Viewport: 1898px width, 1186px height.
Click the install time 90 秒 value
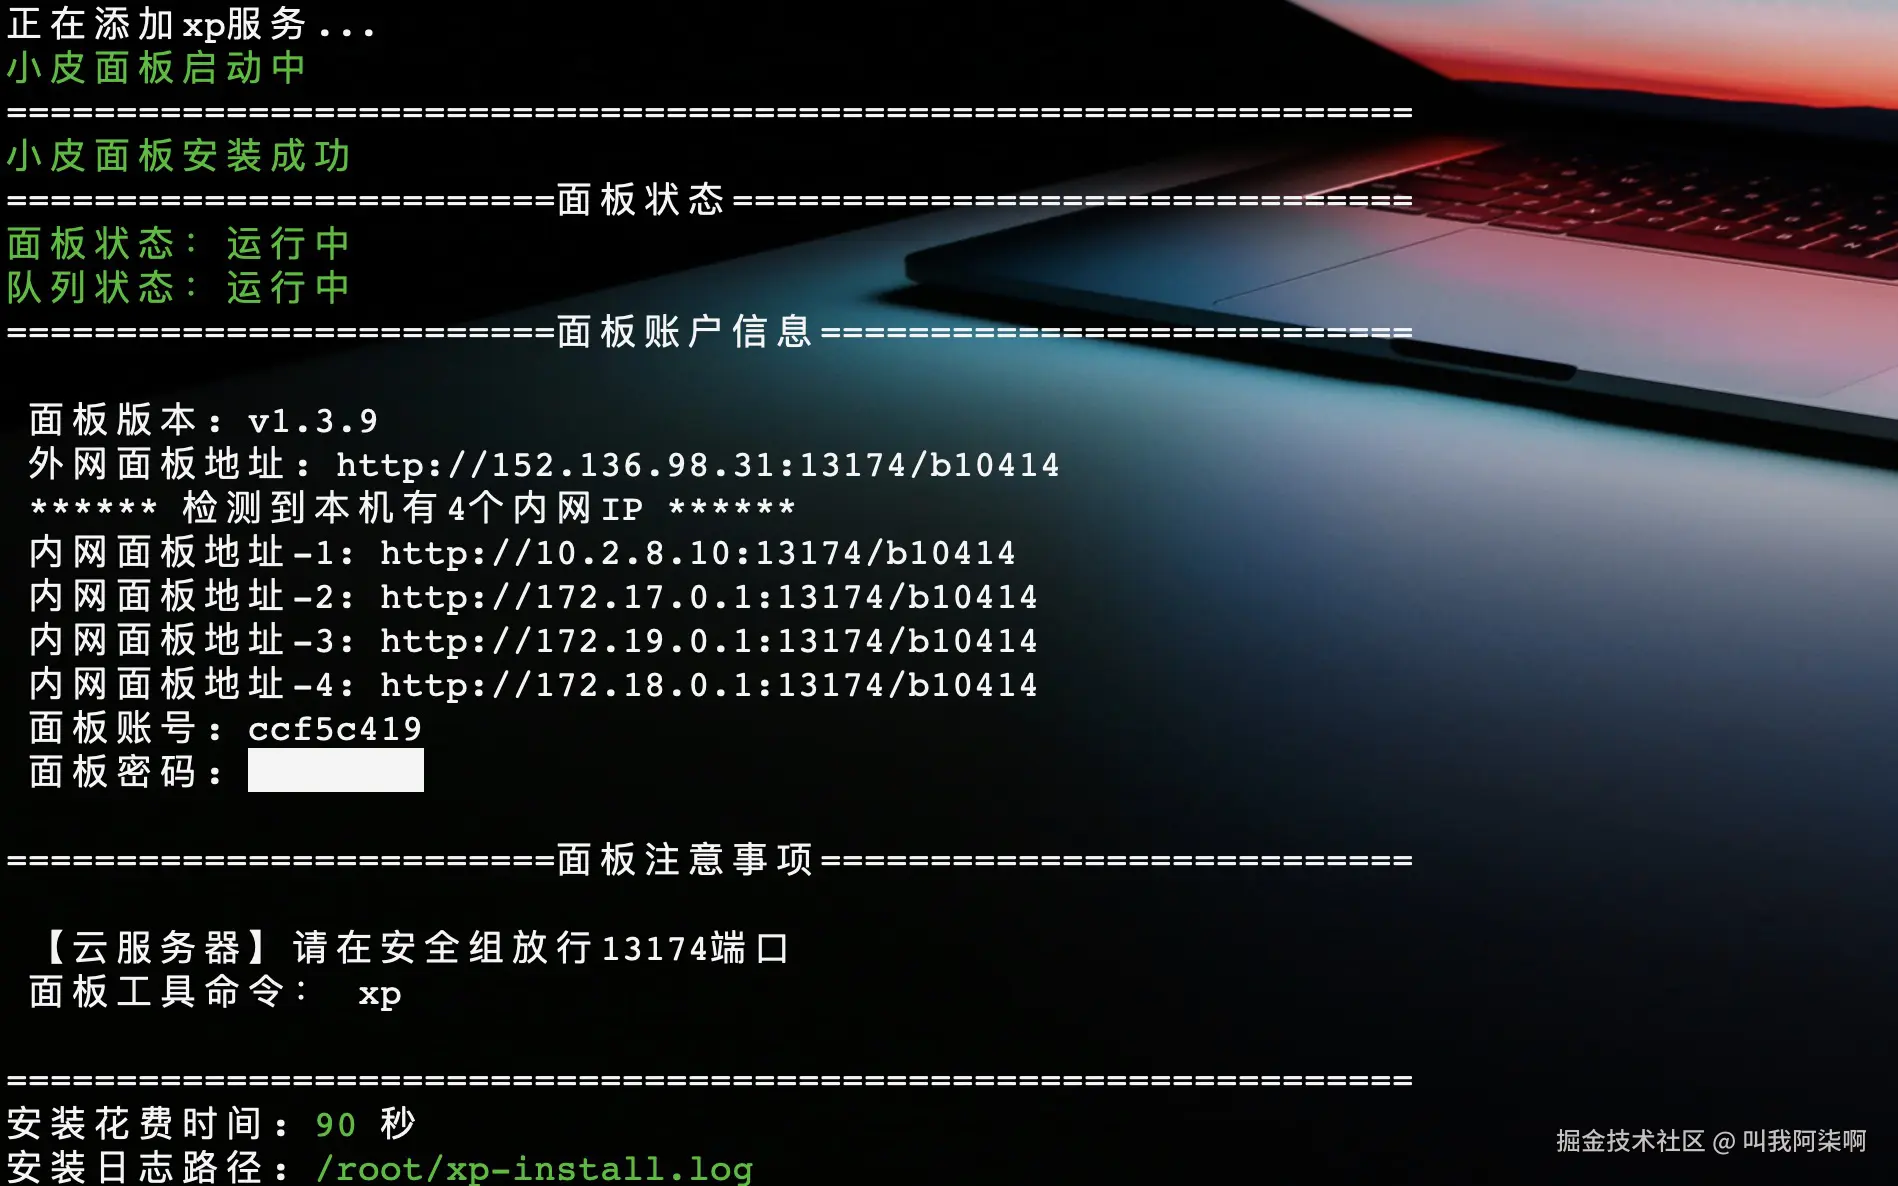tap(365, 1124)
